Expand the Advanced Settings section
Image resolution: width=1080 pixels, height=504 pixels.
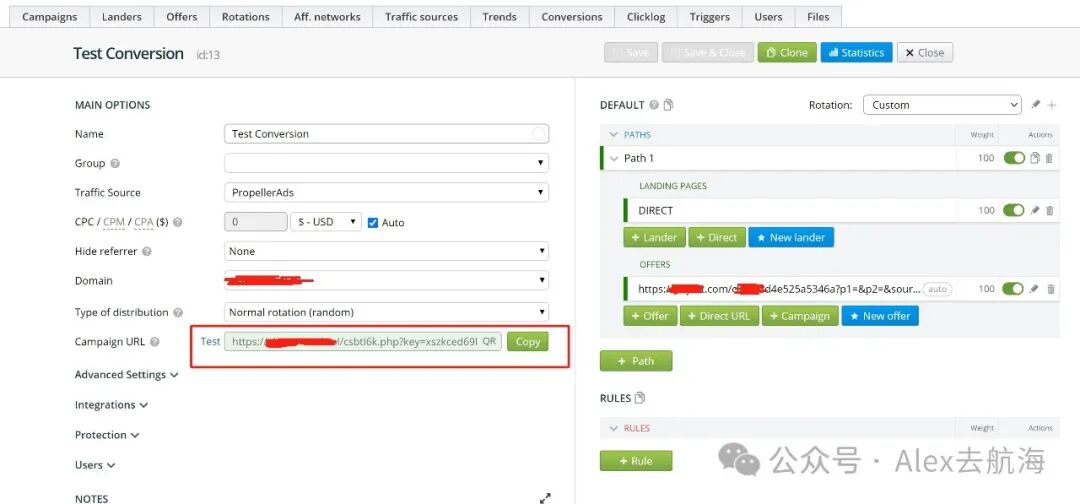tap(127, 375)
